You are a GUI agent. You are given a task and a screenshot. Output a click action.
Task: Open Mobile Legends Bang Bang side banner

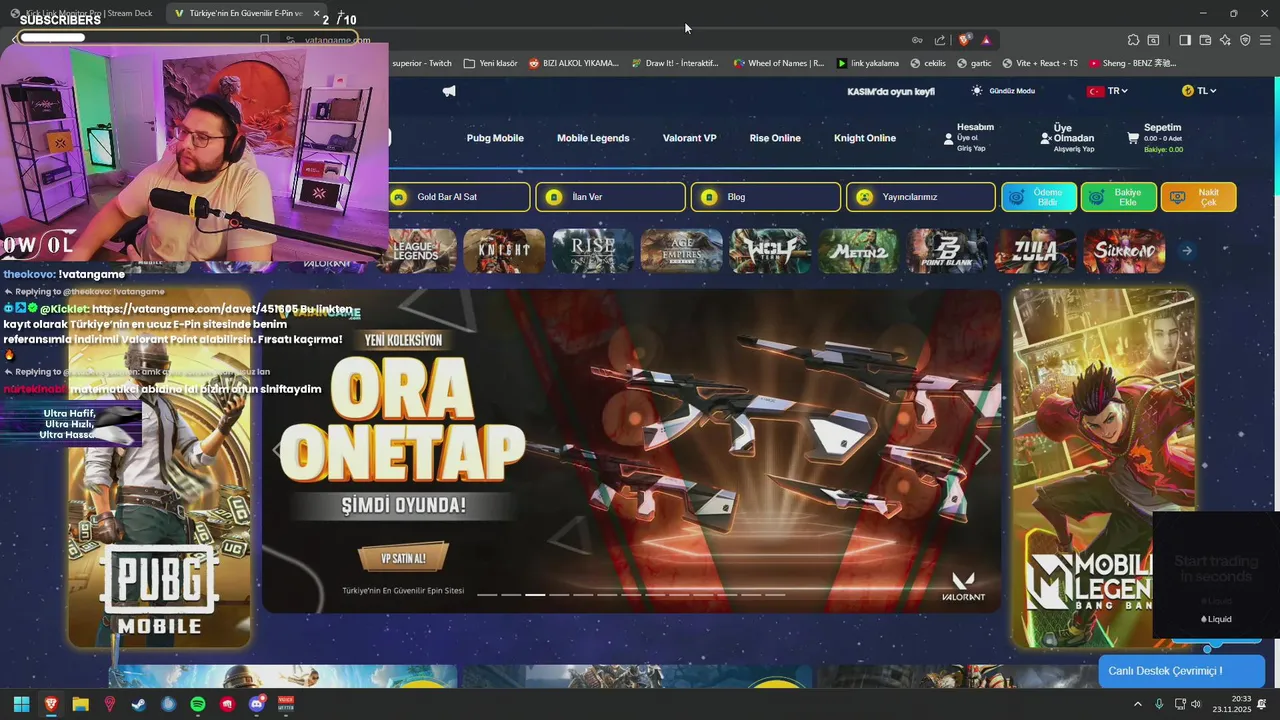tap(1104, 468)
